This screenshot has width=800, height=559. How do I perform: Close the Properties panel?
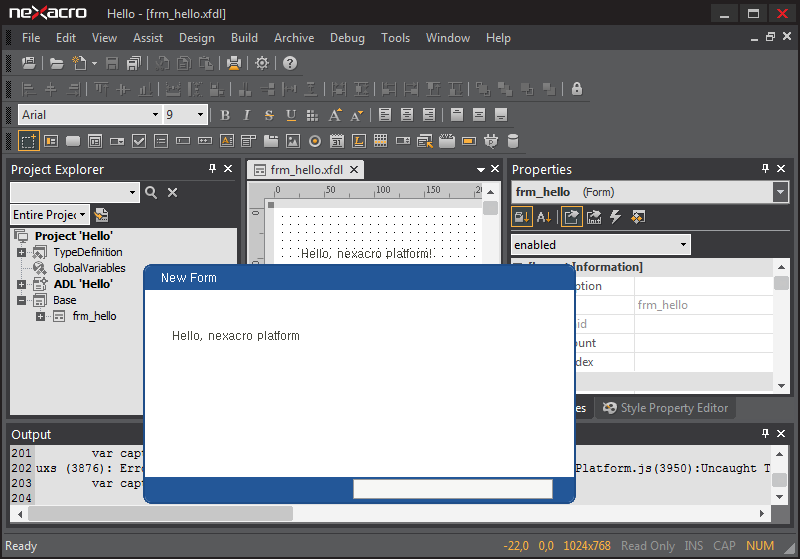point(781,168)
